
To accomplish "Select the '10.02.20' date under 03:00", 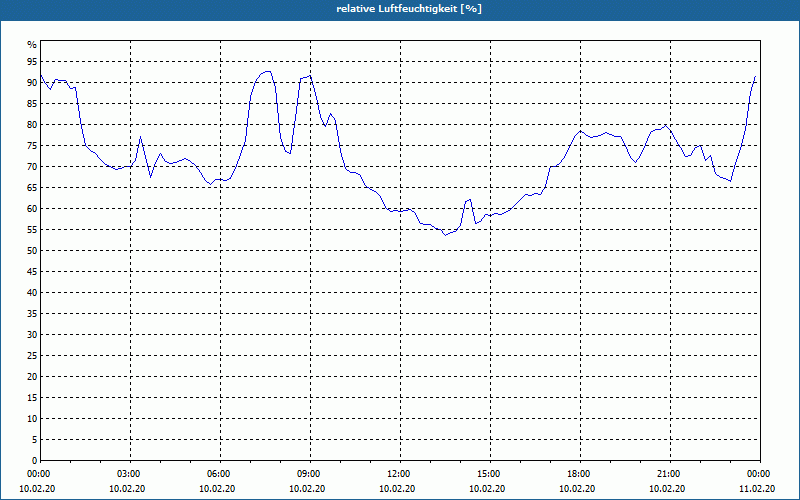I will (x=128, y=489).
